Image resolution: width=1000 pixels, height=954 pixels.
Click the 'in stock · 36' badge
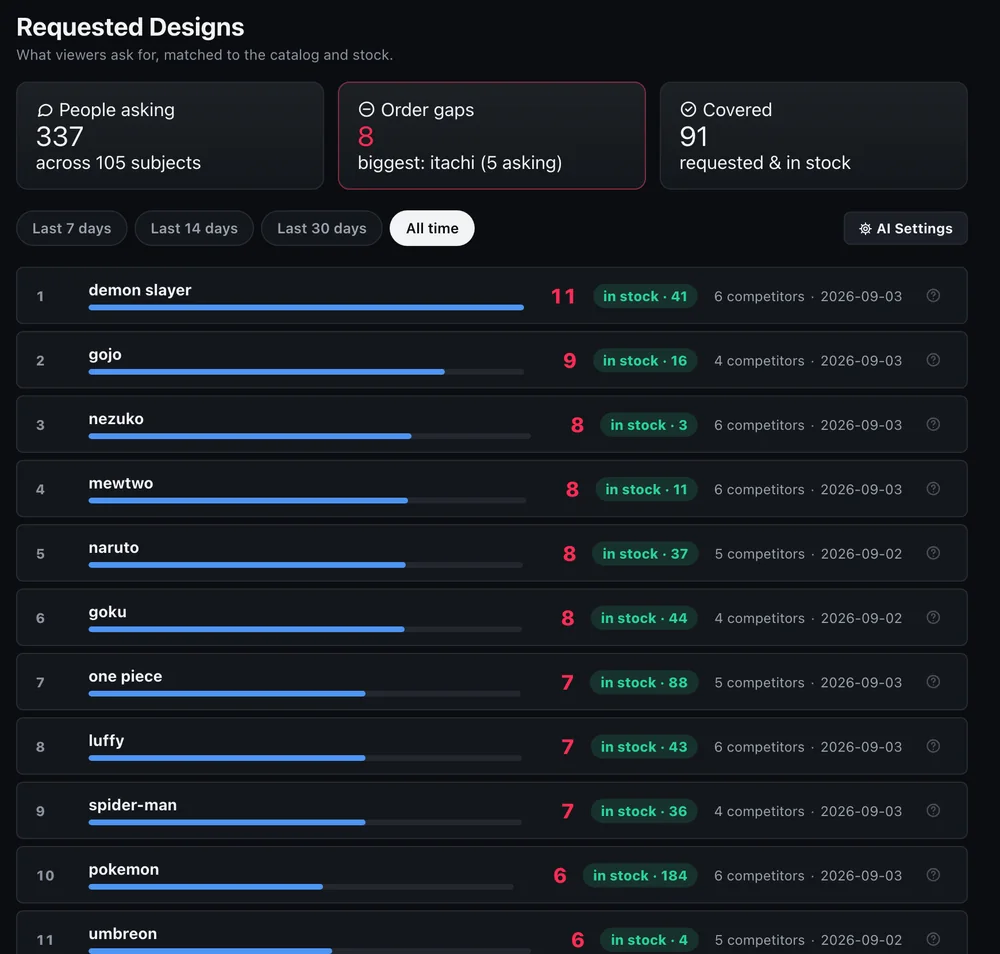coord(644,812)
